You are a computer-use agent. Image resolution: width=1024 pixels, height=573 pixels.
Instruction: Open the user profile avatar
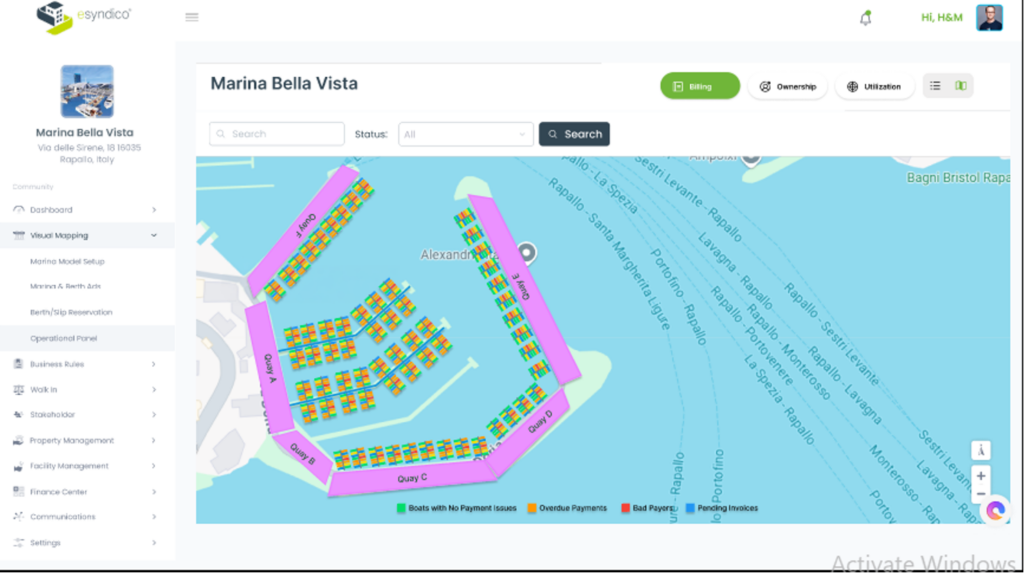point(989,17)
